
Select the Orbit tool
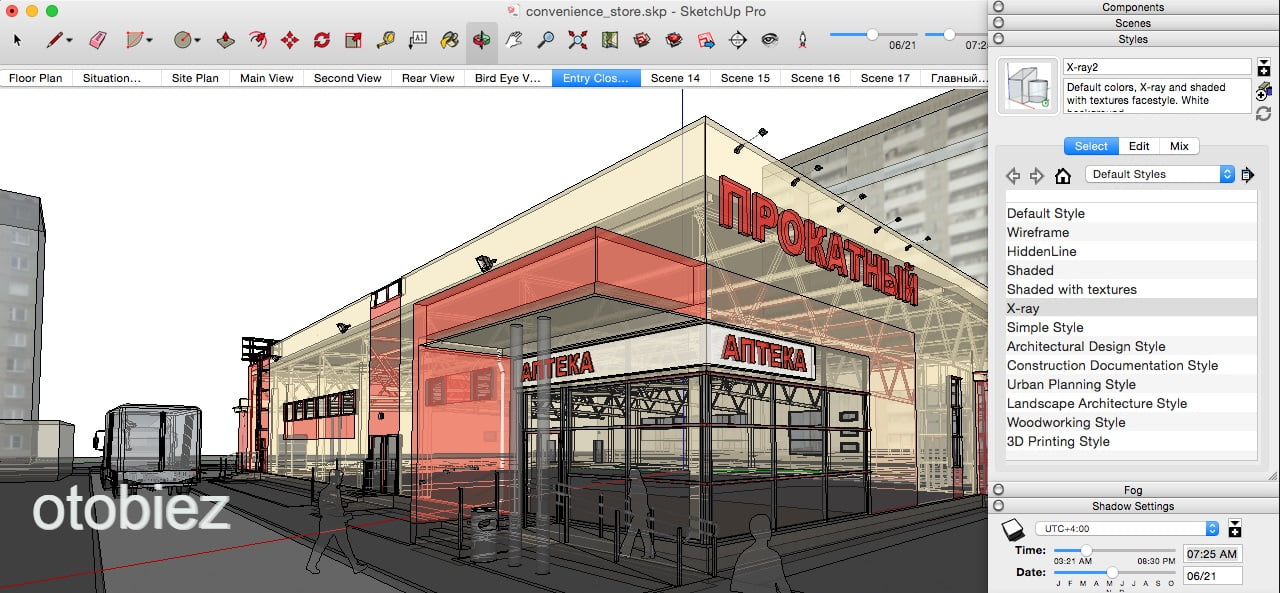tap(482, 40)
